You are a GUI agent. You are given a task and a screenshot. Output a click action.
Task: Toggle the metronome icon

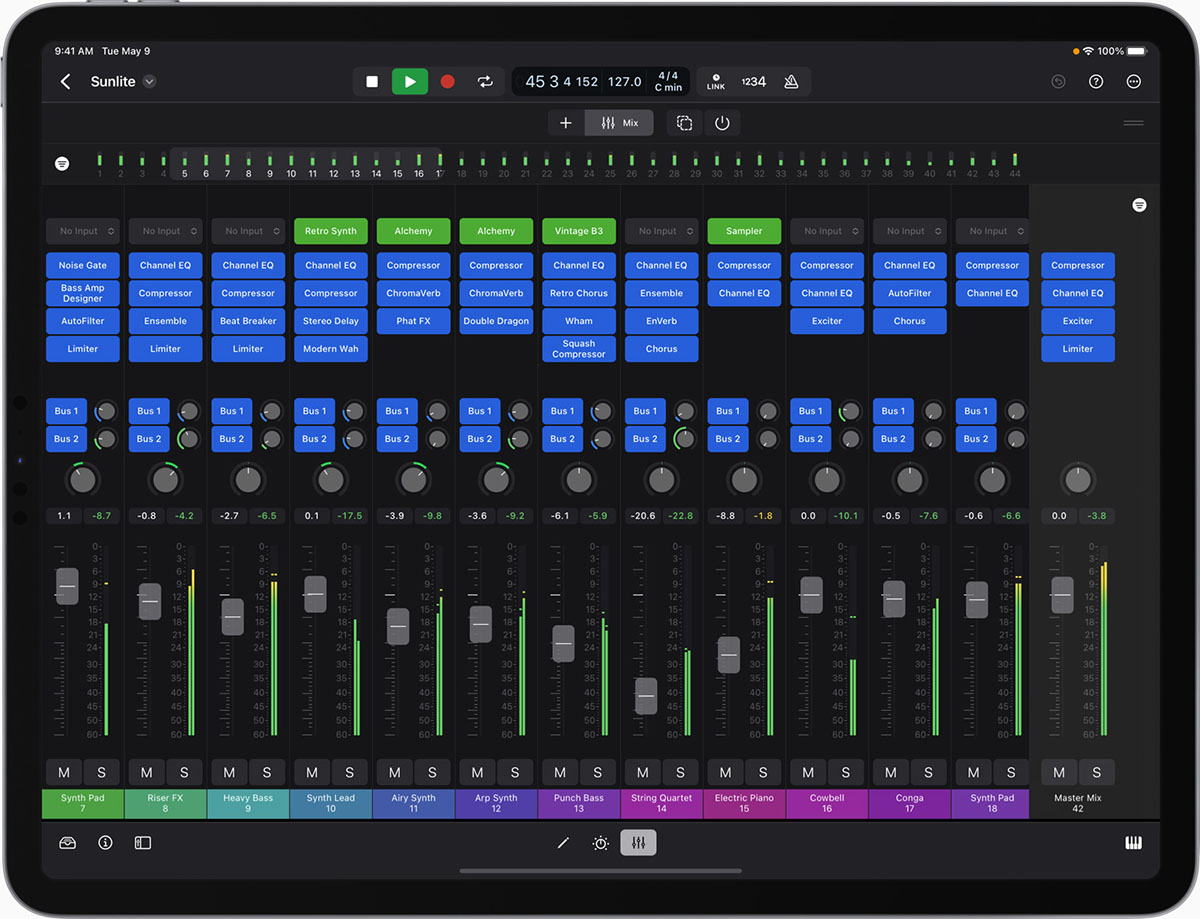click(x=791, y=82)
